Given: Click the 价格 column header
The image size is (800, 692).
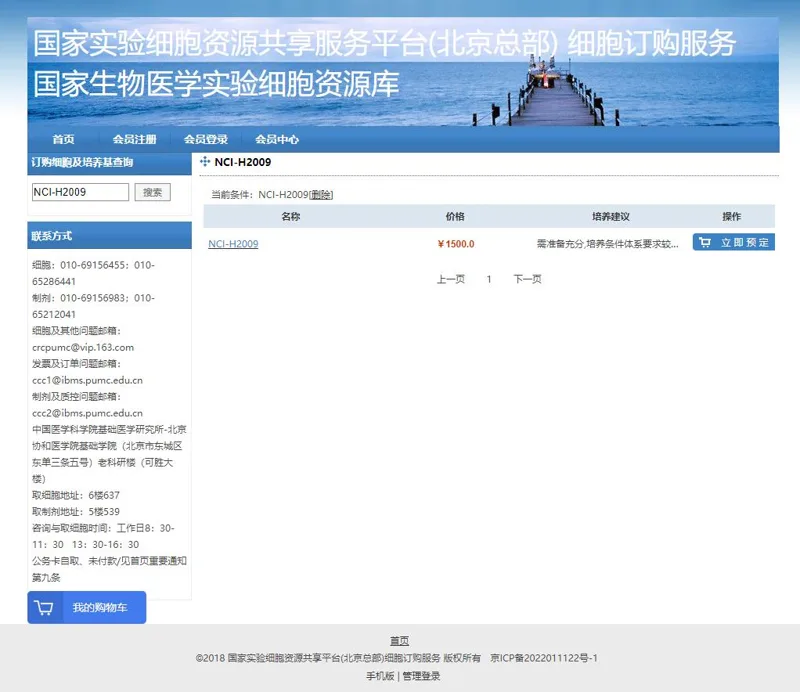Looking at the screenshot, I should click(x=455, y=216).
